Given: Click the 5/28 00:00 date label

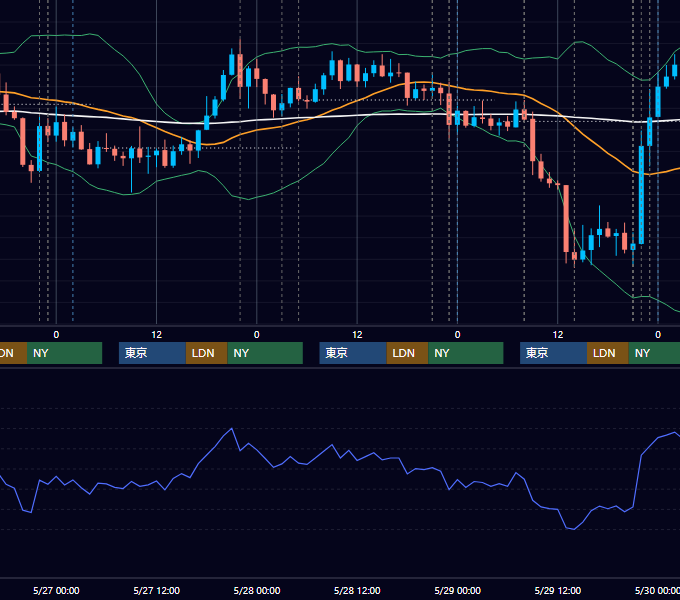Looking at the screenshot, I should pyautogui.click(x=257, y=590).
